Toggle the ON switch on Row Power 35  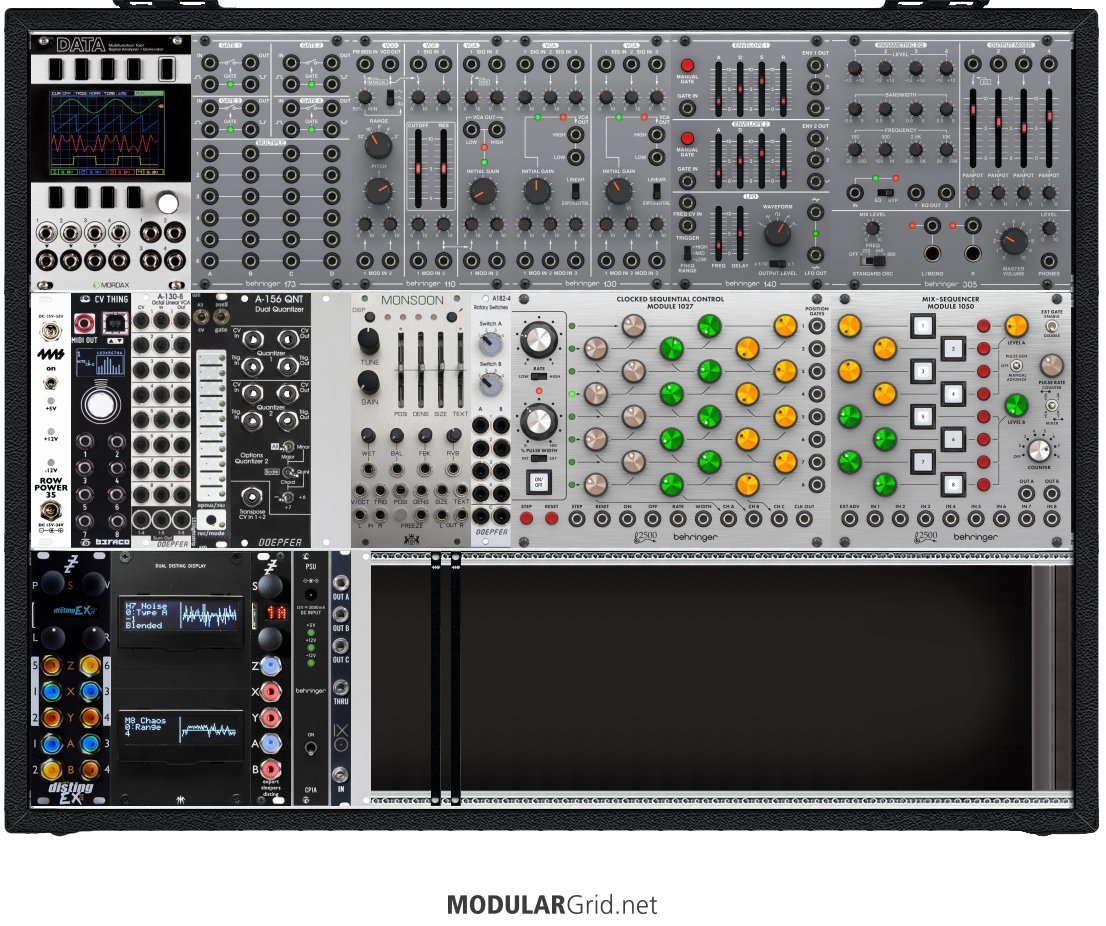point(51,384)
